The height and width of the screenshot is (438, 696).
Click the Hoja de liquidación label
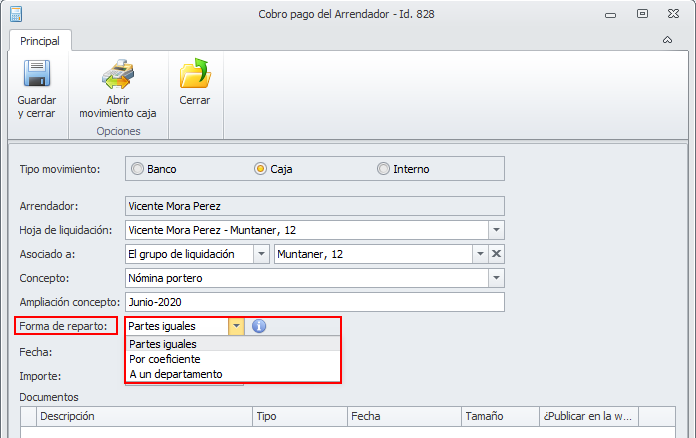click(x=66, y=230)
